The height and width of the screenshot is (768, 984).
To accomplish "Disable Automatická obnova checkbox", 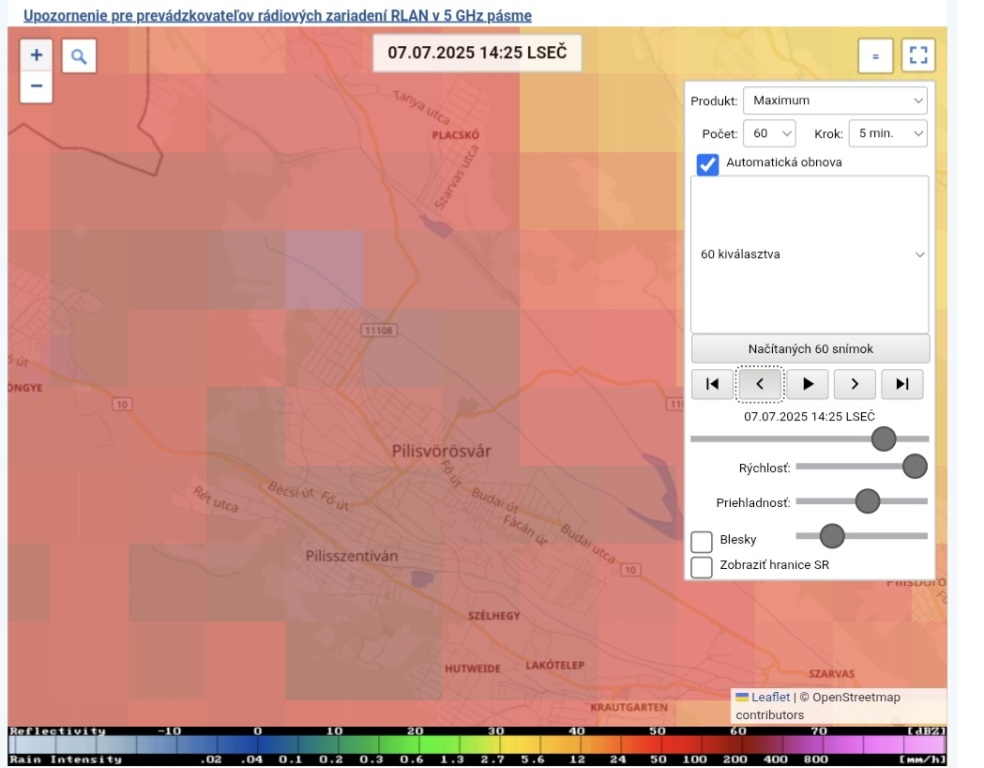I will click(x=708, y=164).
